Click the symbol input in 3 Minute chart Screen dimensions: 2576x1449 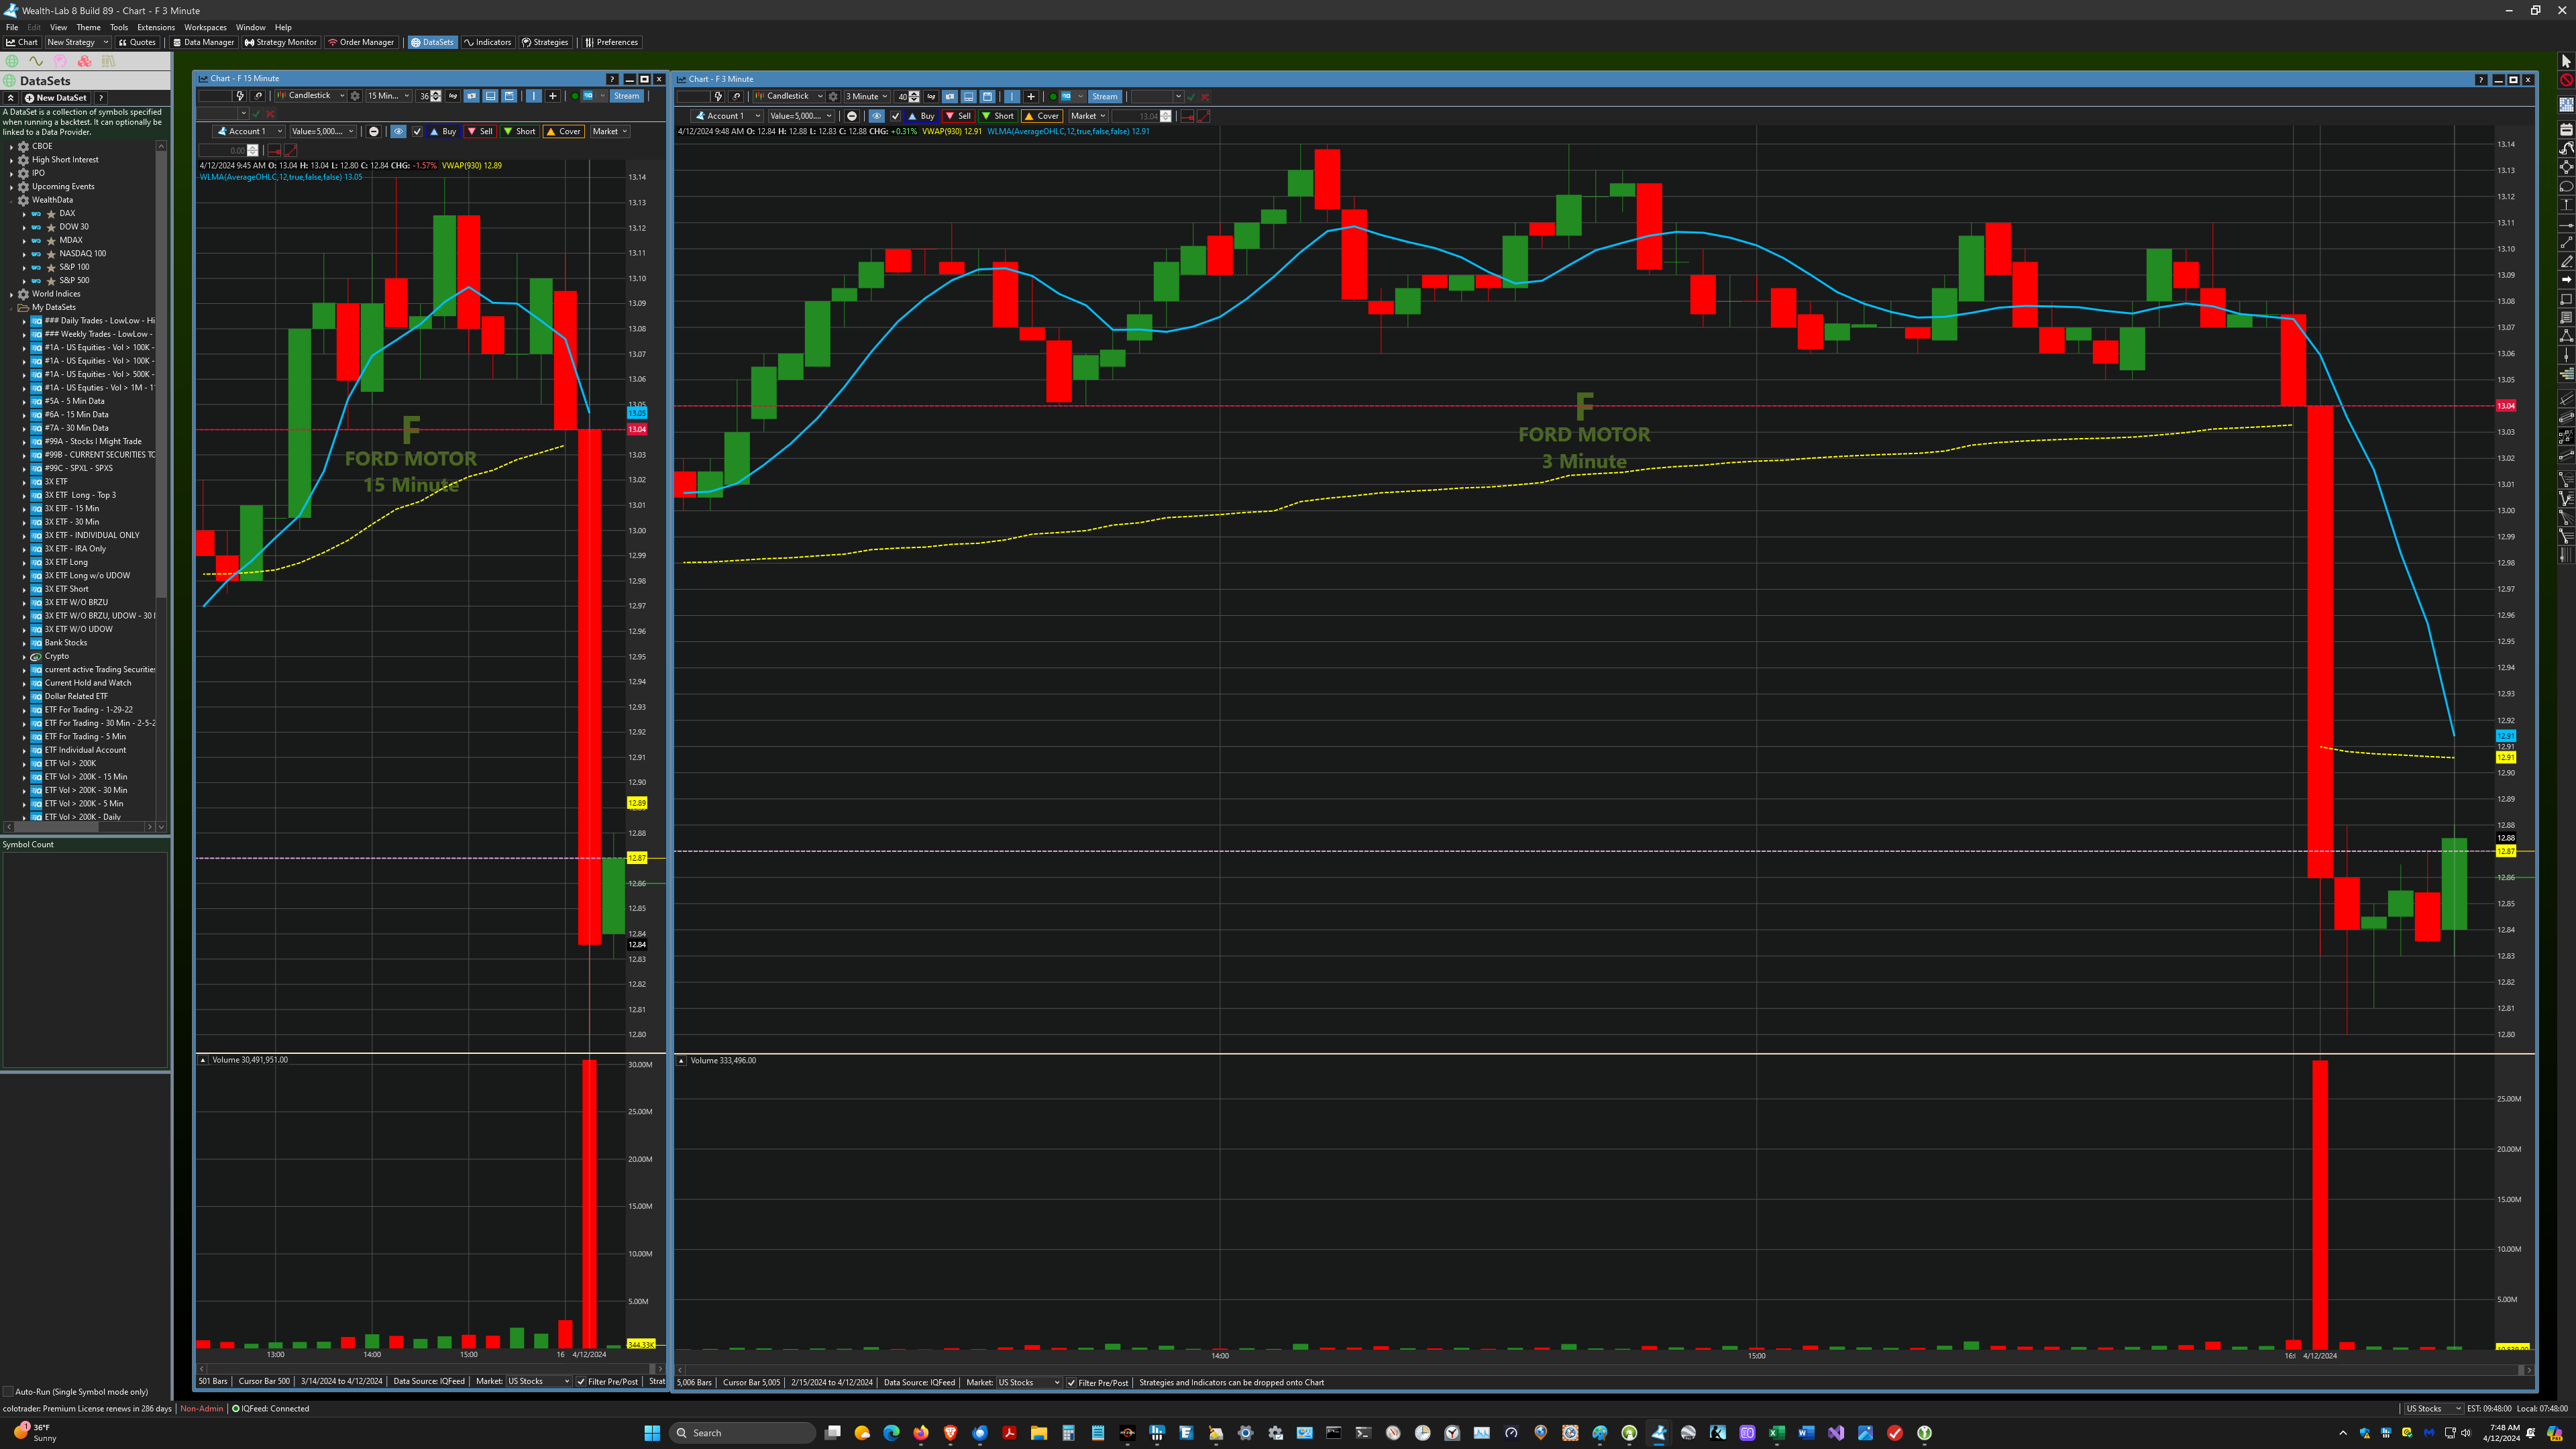click(x=694, y=97)
